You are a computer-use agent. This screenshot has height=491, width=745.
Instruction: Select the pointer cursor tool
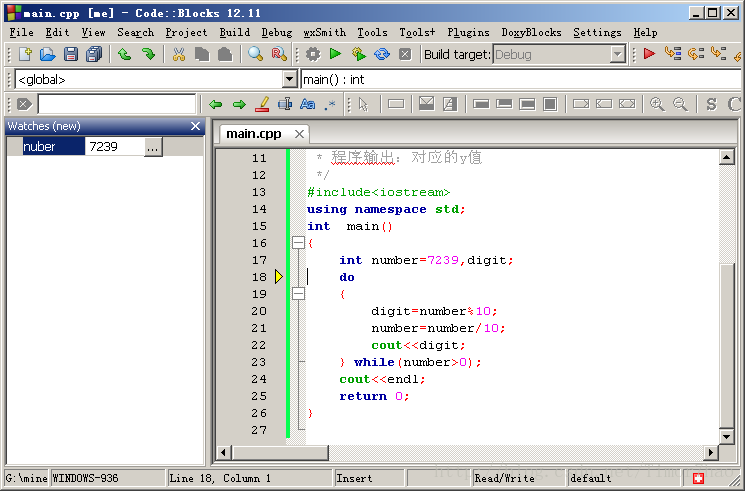(363, 104)
